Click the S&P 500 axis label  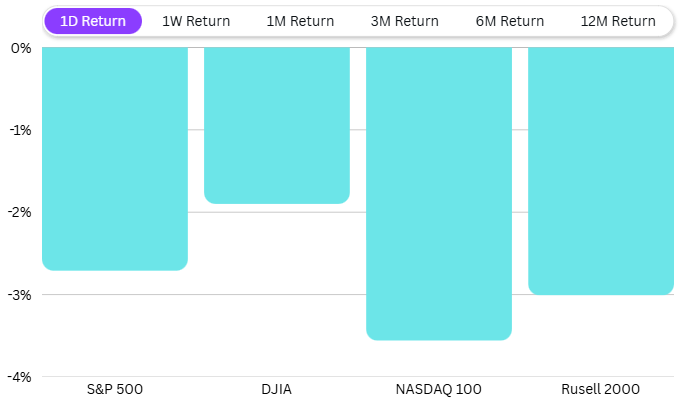click(115, 389)
